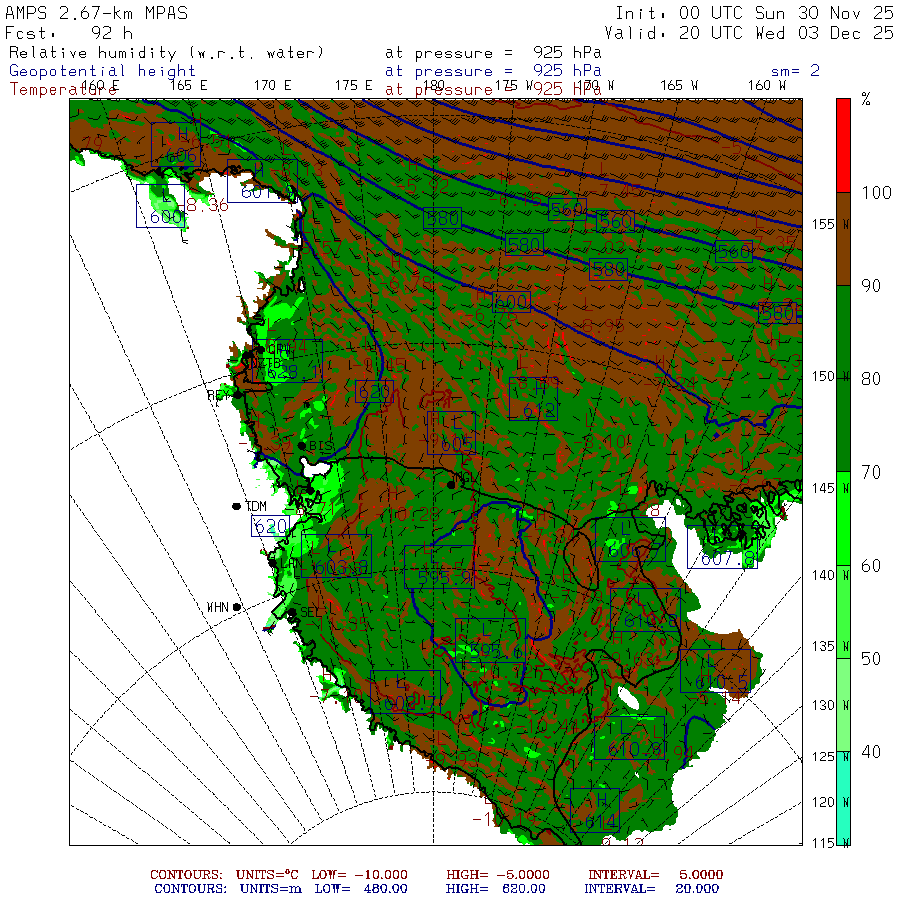Click the 'sm= 2' smoothing label

coord(795,71)
